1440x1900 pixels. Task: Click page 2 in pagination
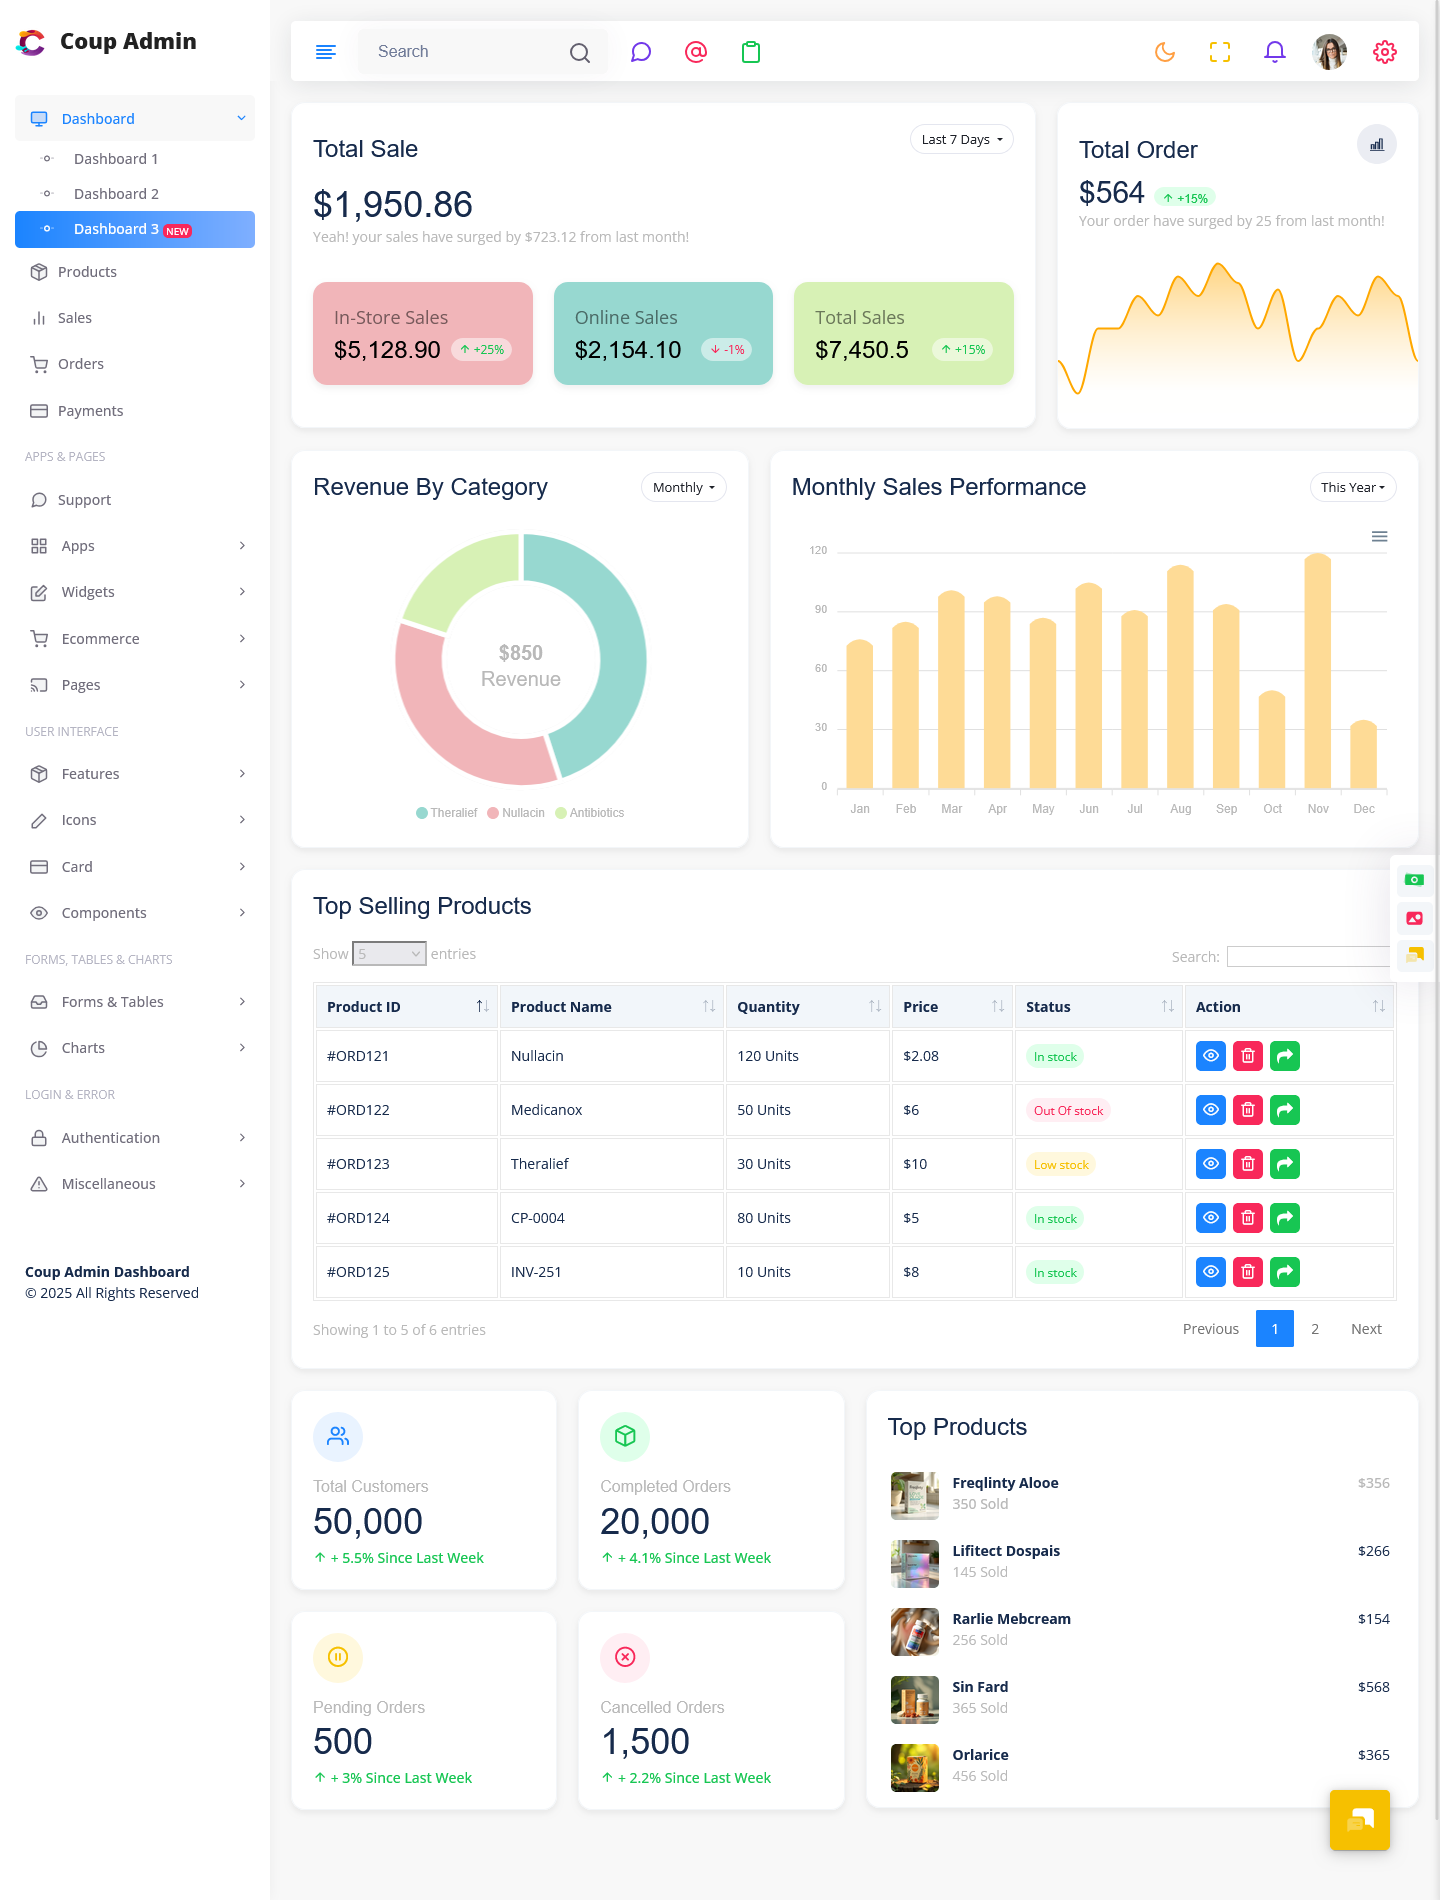click(1315, 1329)
